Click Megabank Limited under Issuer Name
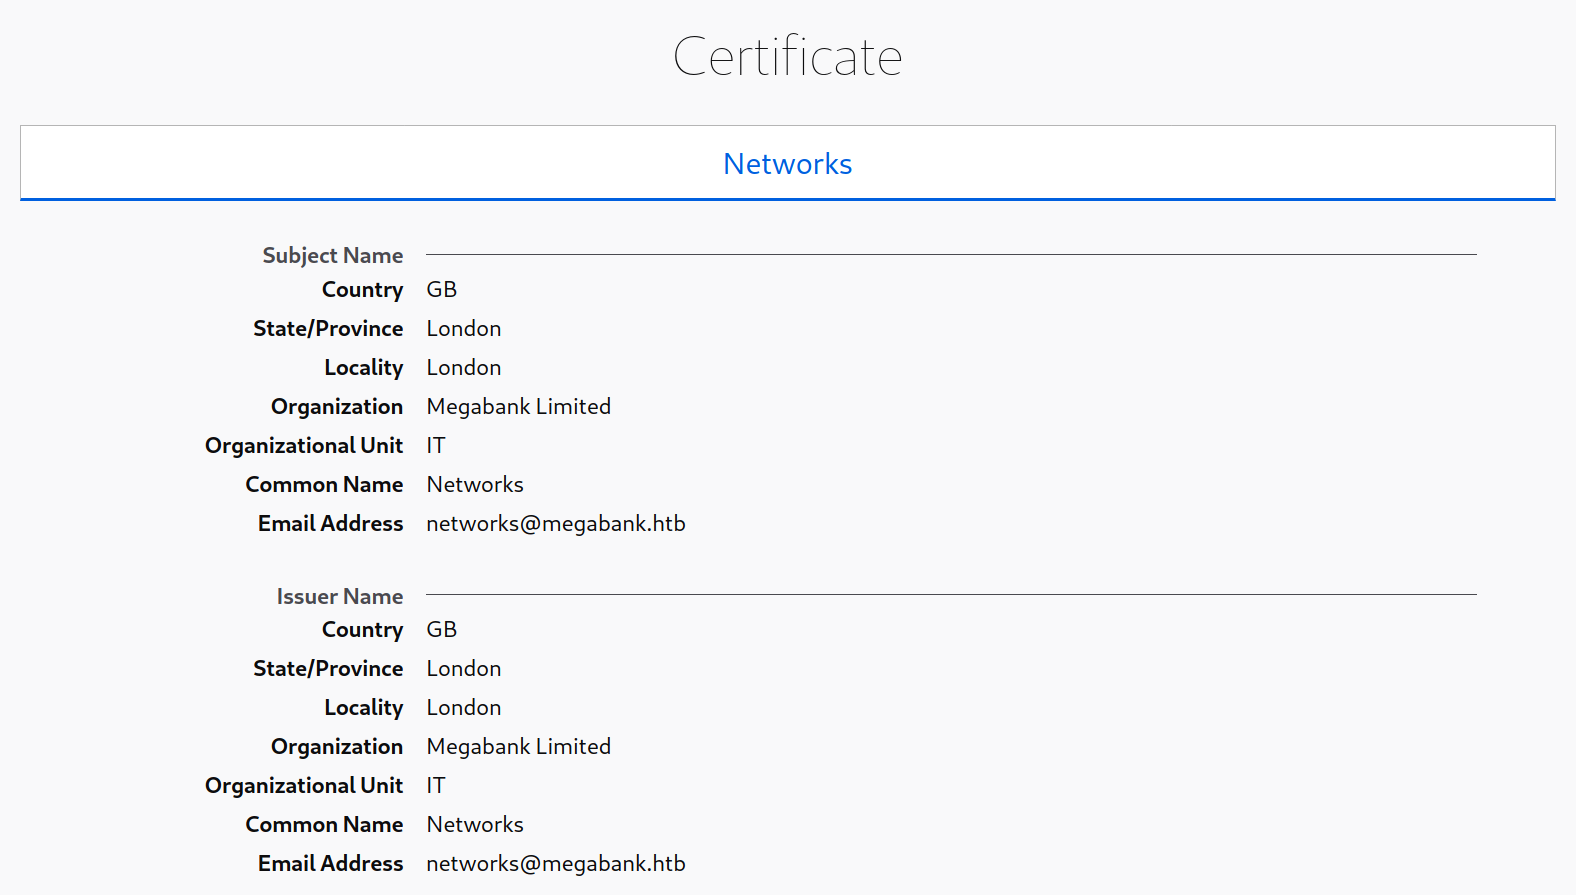This screenshot has width=1576, height=895. [x=518, y=747]
